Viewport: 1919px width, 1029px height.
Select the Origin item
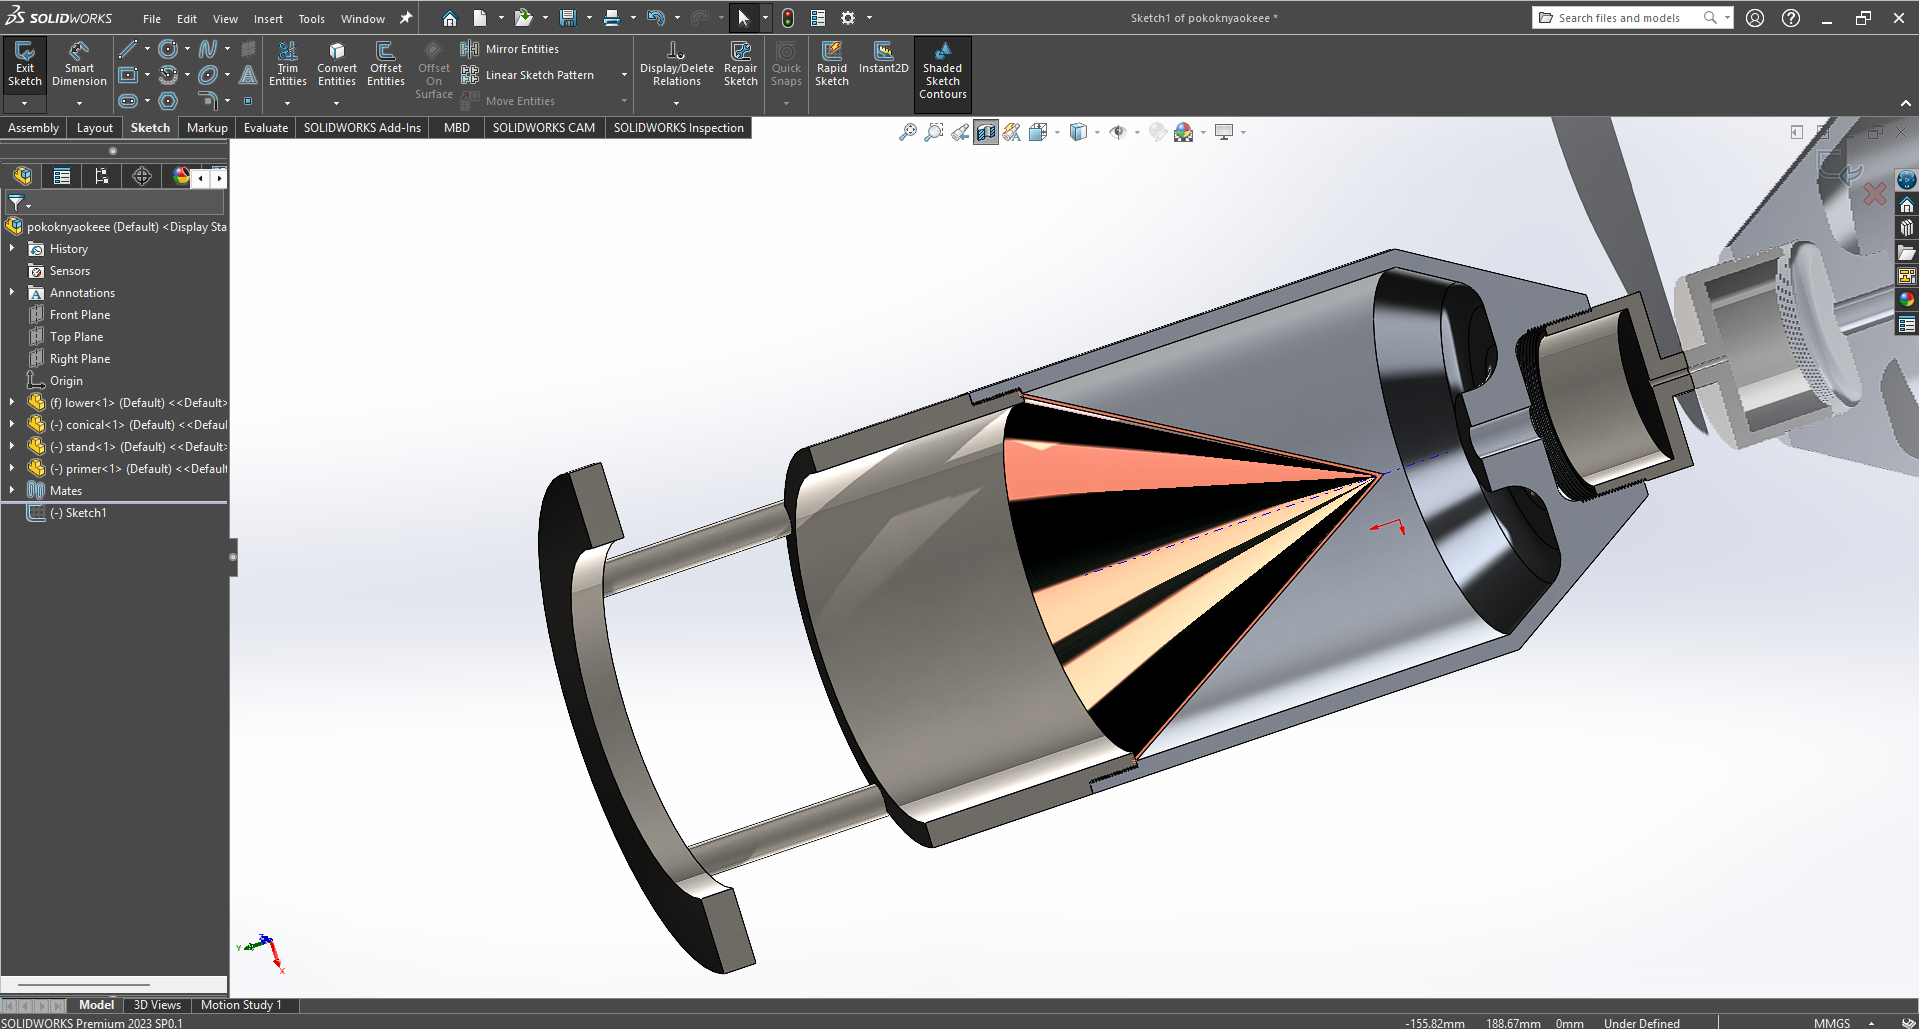[66, 381]
